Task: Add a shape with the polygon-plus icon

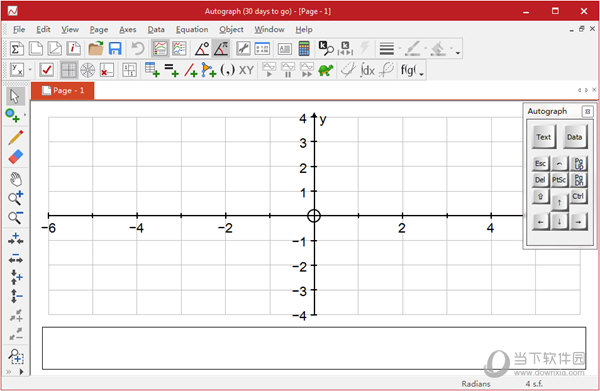Action: pyautogui.click(x=209, y=70)
